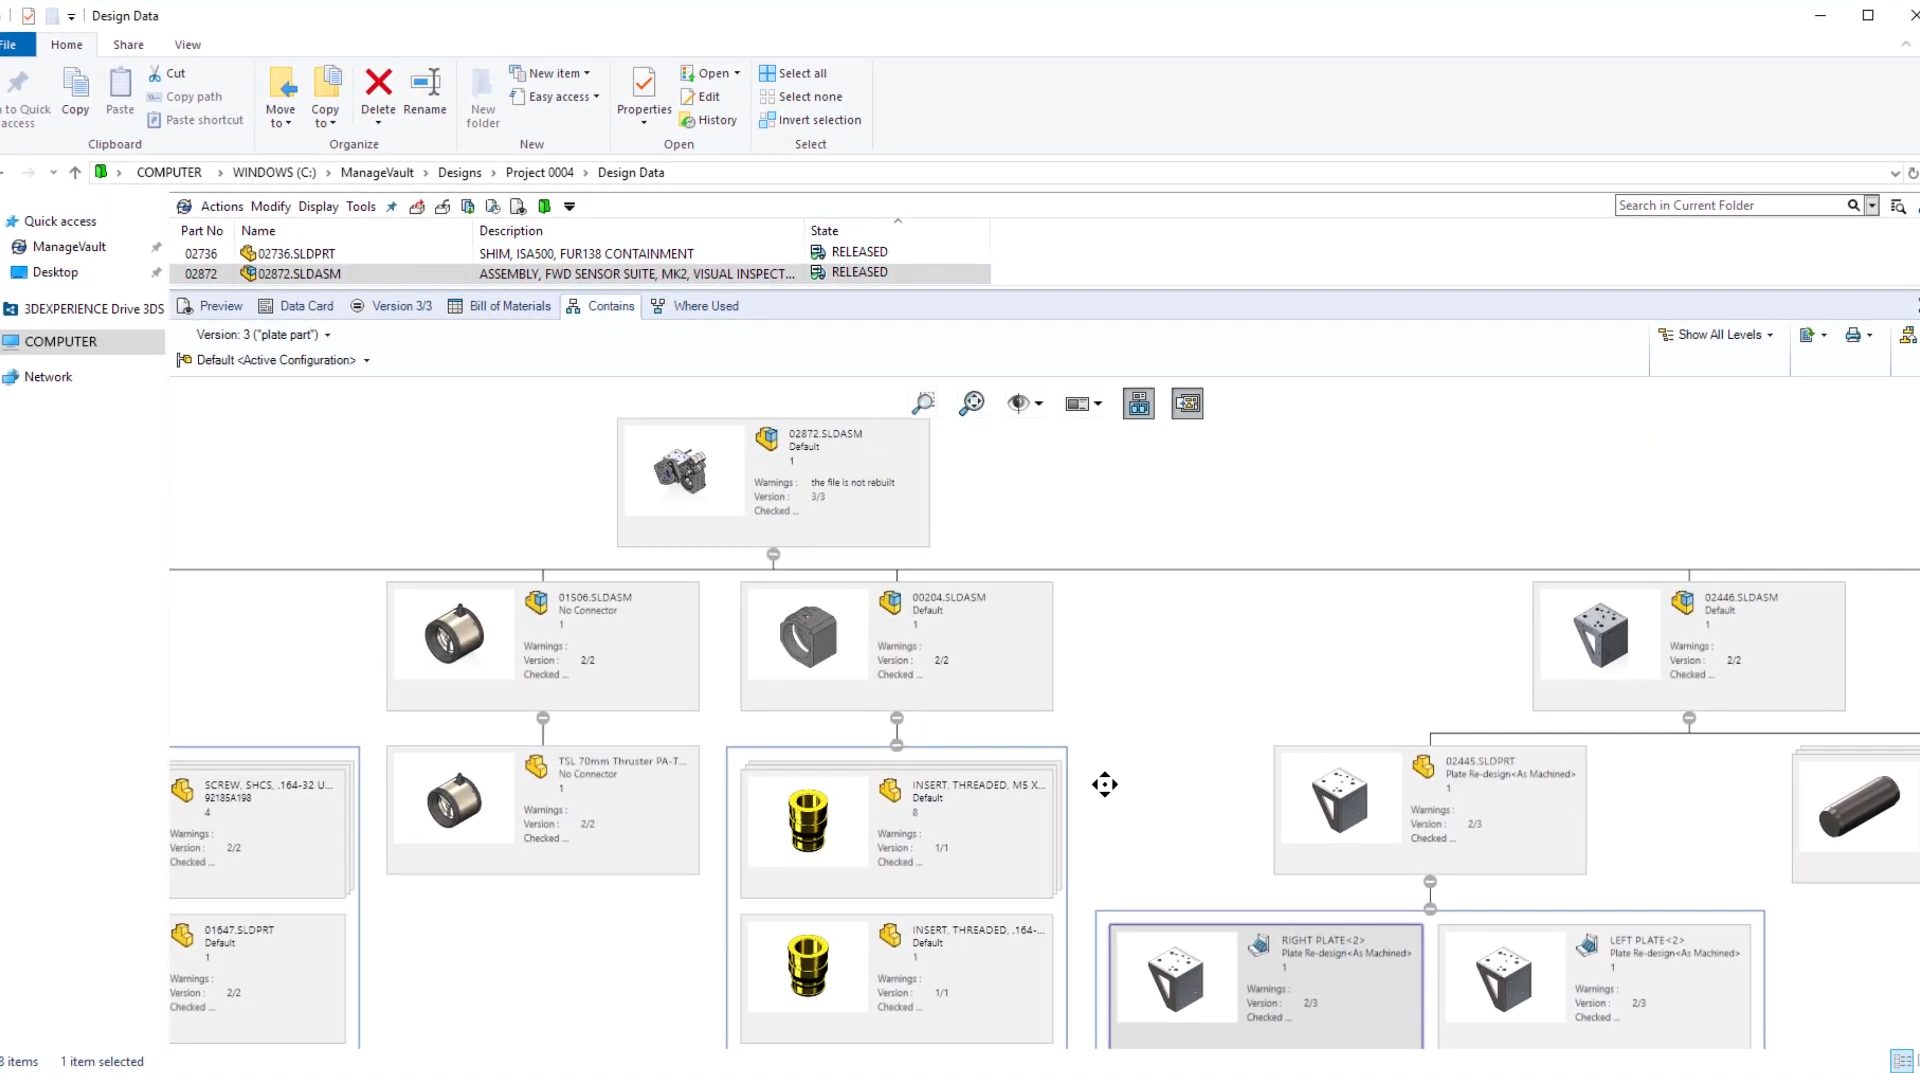
Task: Toggle the tree layout view button
Action: click(x=1138, y=403)
